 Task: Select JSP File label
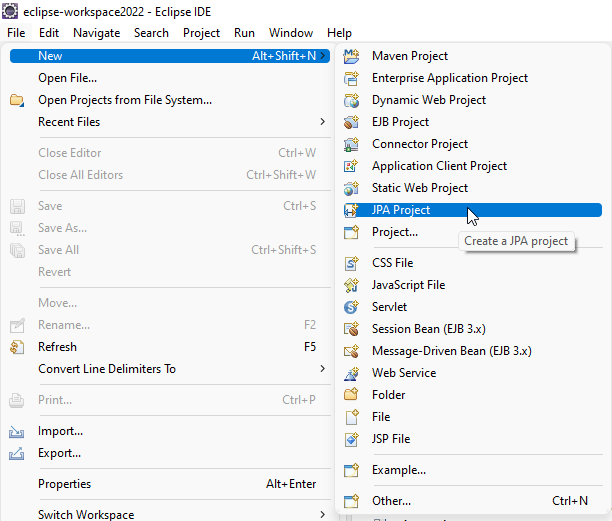pyautogui.click(x=391, y=439)
